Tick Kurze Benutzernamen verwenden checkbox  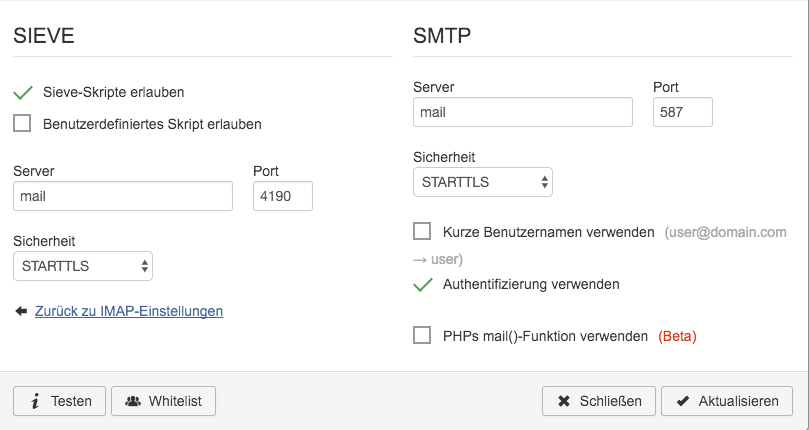click(422, 231)
